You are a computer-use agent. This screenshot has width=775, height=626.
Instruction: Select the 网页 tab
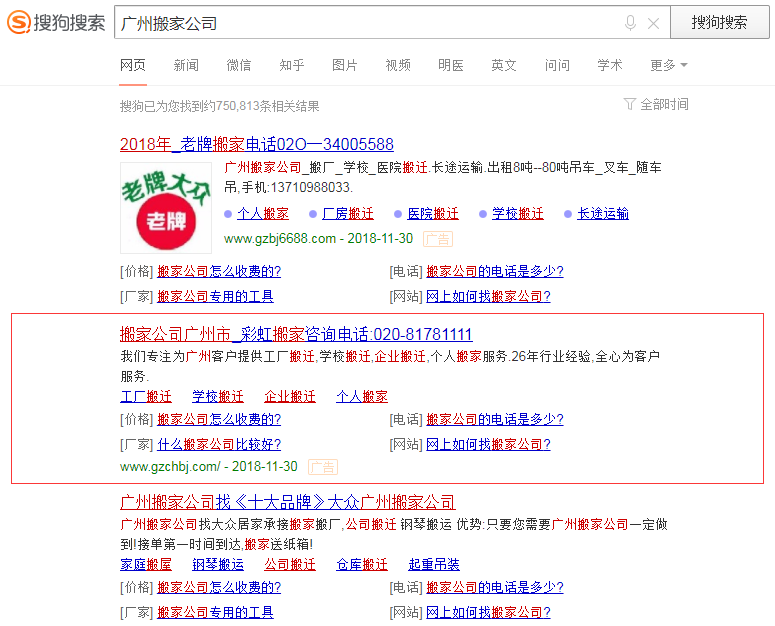[132, 65]
